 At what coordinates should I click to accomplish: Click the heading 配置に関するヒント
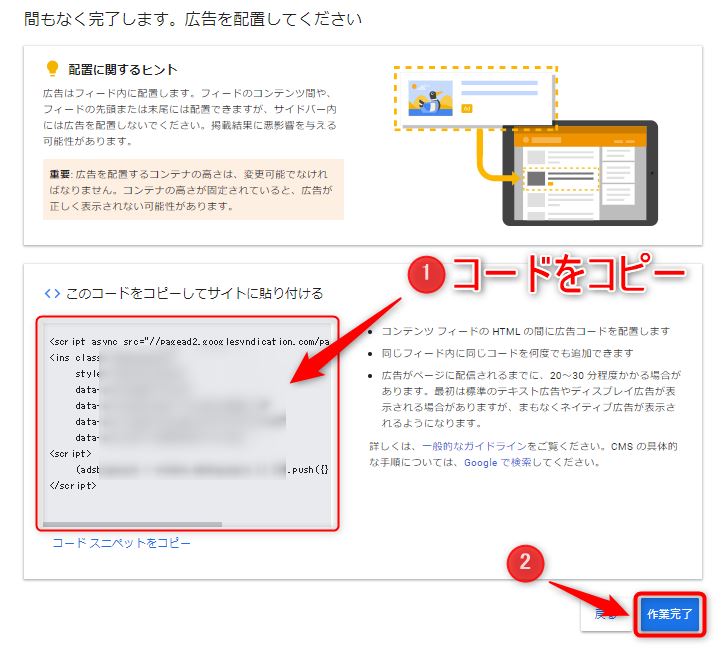pos(122,70)
